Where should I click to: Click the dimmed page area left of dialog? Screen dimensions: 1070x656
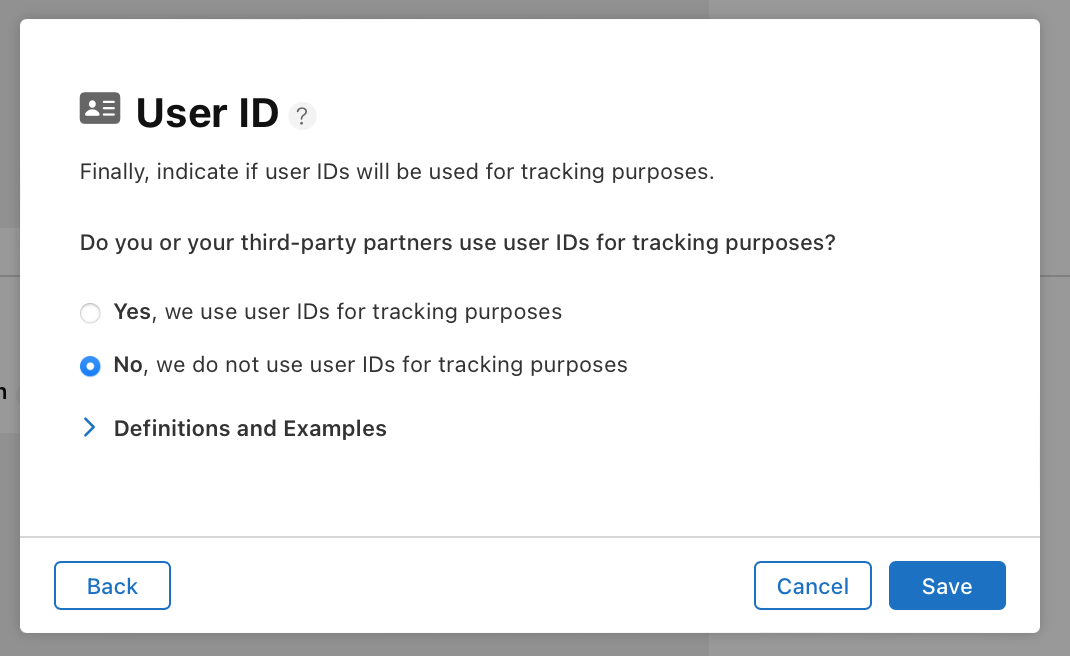(x=10, y=328)
